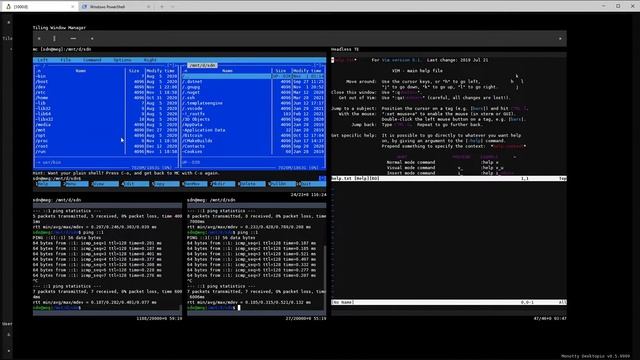Click the 5 Copy function key button
Image resolution: width=640 pixels, height=360 pixels.
[x=166, y=184]
